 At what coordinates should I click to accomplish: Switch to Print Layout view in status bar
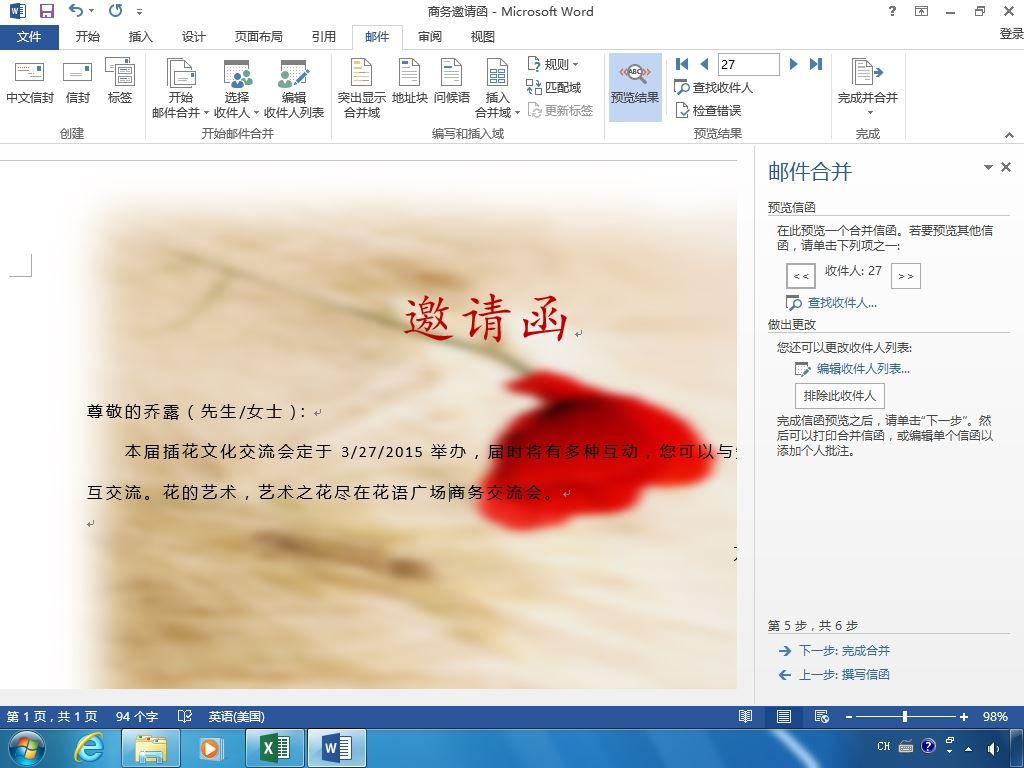pos(784,716)
